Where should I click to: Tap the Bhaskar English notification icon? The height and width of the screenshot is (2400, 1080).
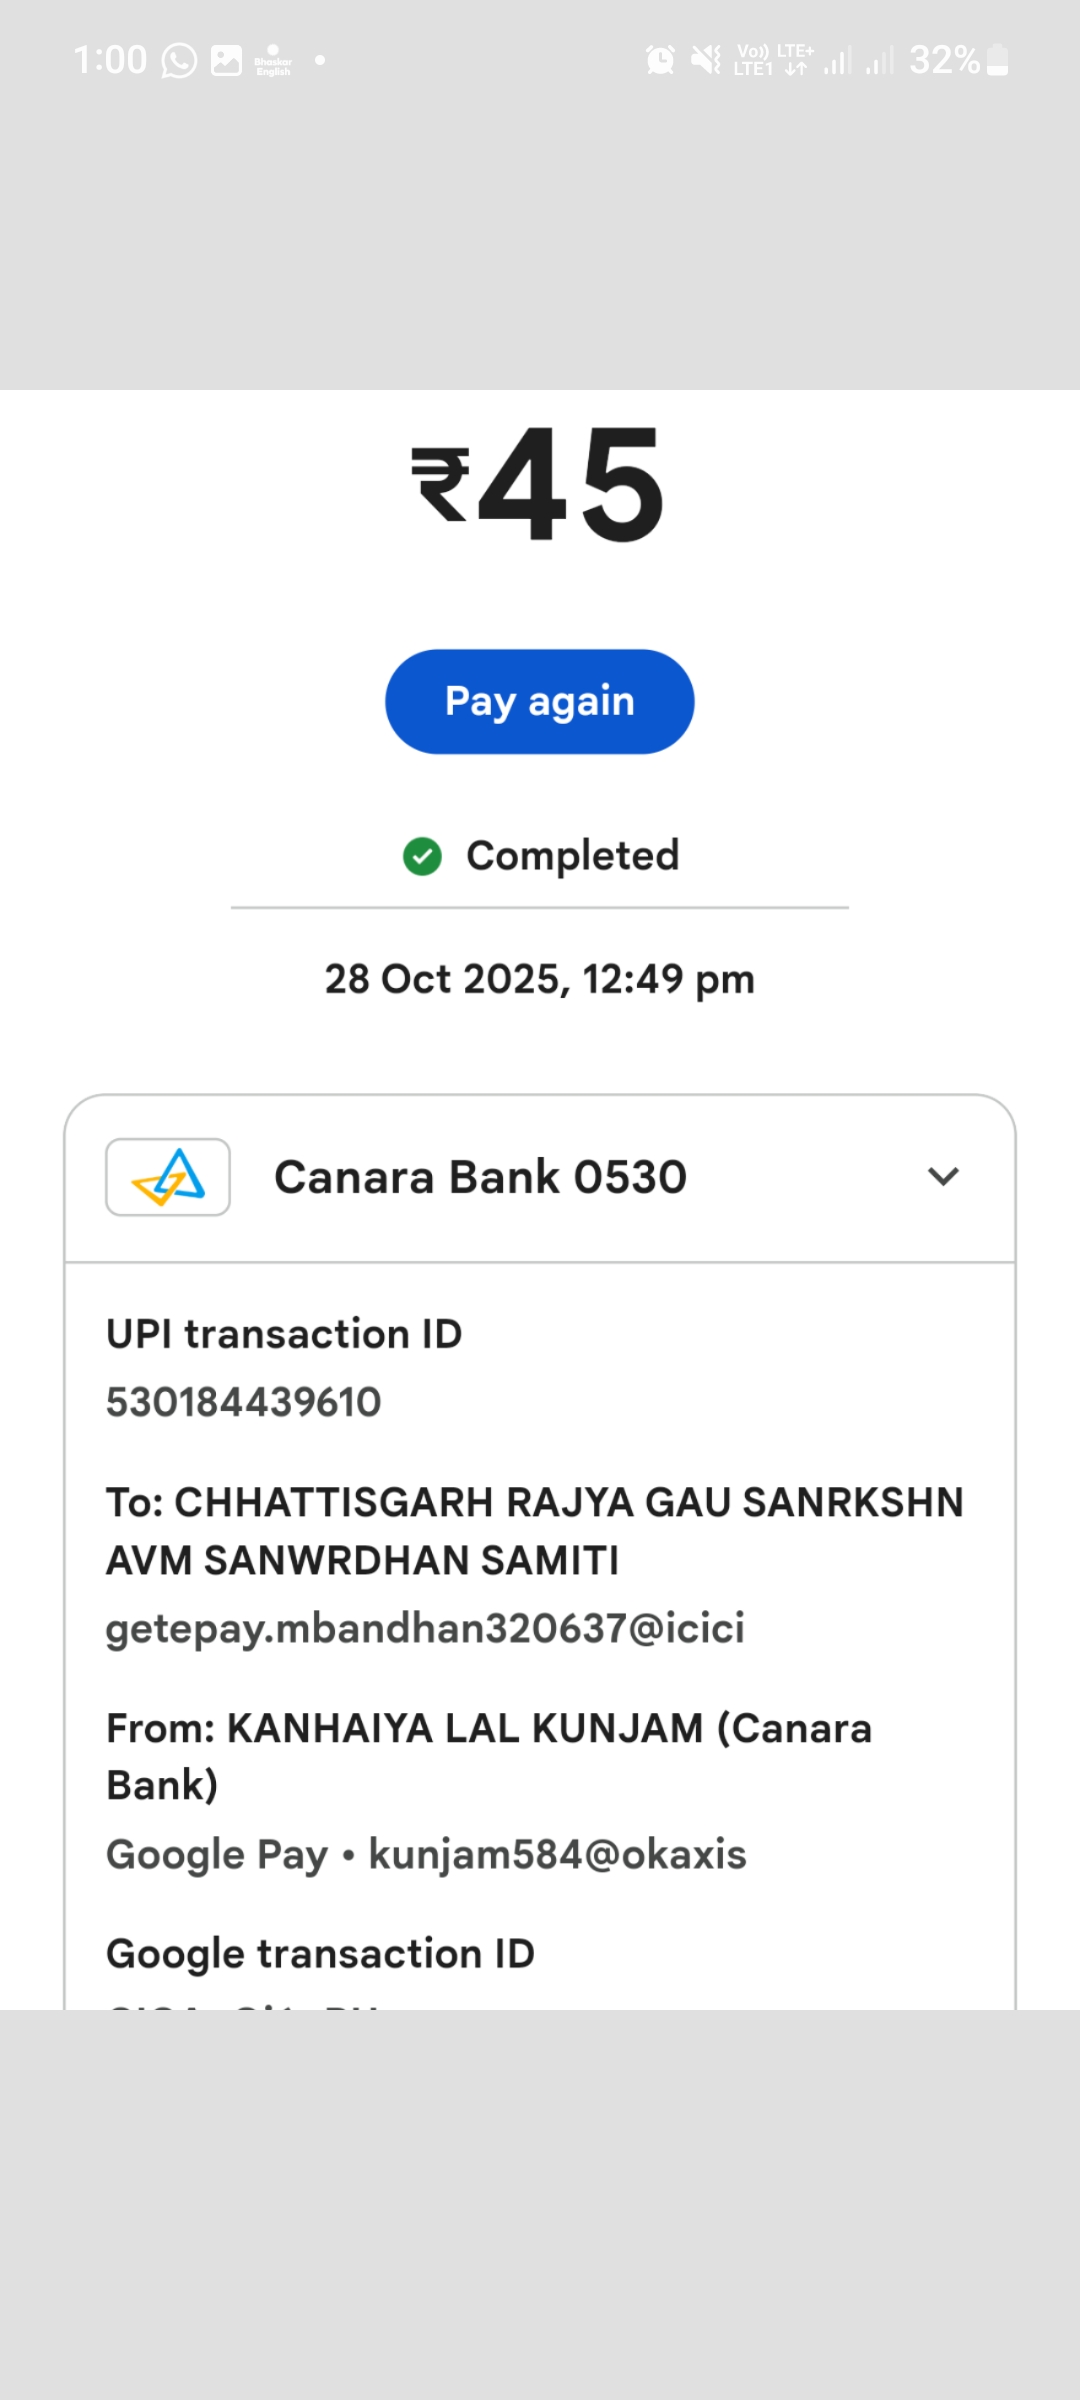pyautogui.click(x=273, y=61)
